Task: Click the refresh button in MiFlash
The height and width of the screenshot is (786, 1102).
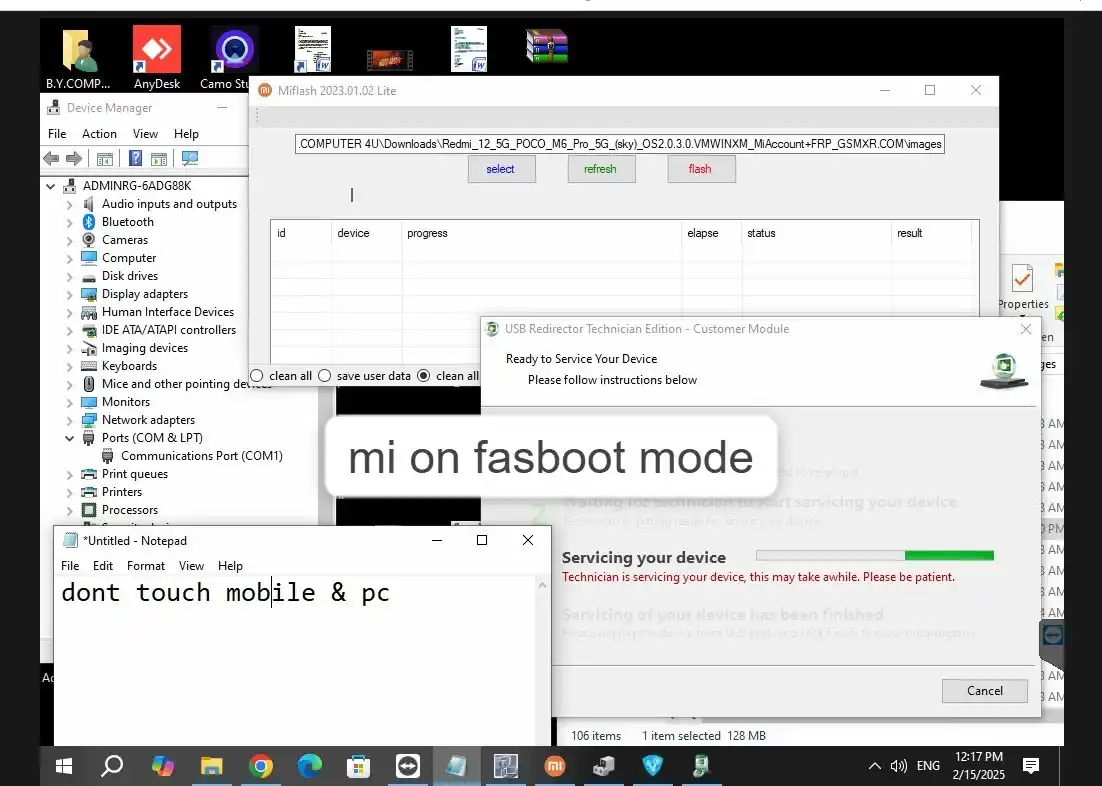Action: coord(602,169)
